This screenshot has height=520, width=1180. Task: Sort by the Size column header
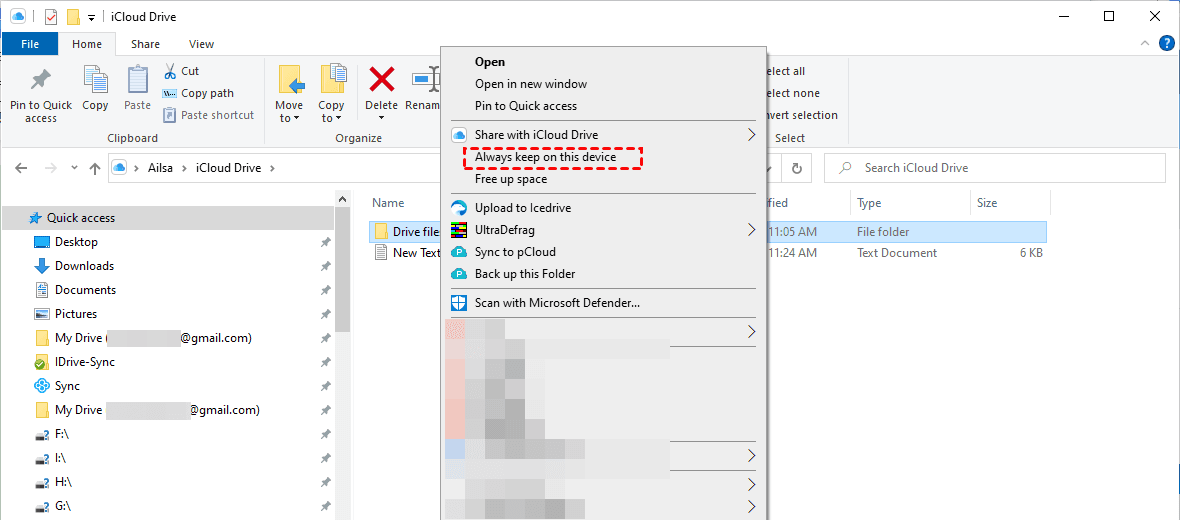click(987, 202)
